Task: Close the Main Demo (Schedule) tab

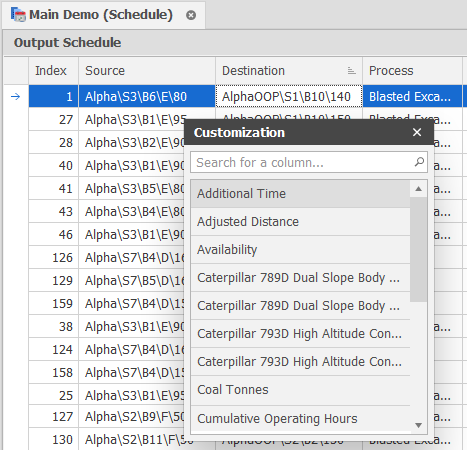Action: pos(191,15)
